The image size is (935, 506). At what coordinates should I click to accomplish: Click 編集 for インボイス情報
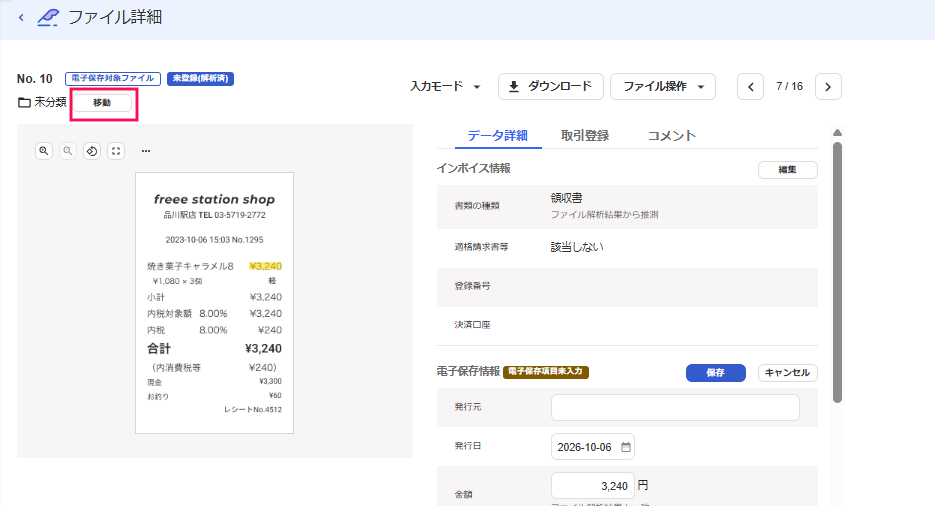click(787, 169)
